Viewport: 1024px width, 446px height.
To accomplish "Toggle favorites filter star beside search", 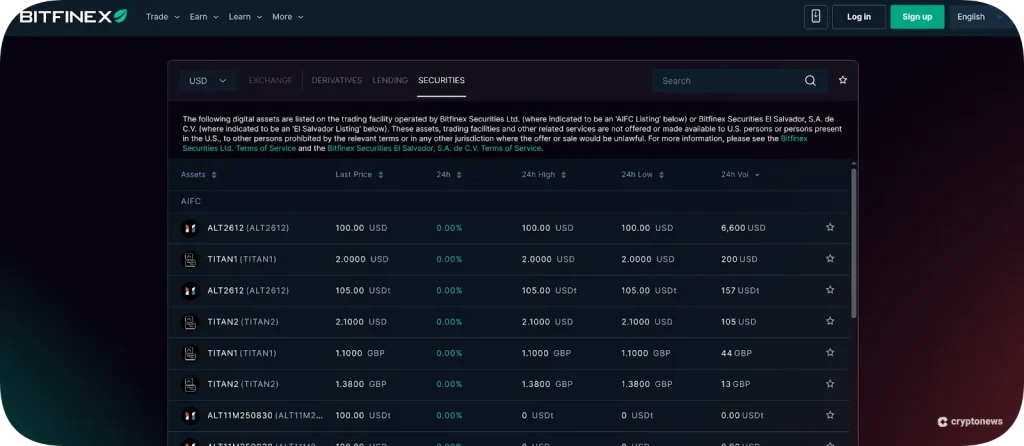I will (843, 80).
